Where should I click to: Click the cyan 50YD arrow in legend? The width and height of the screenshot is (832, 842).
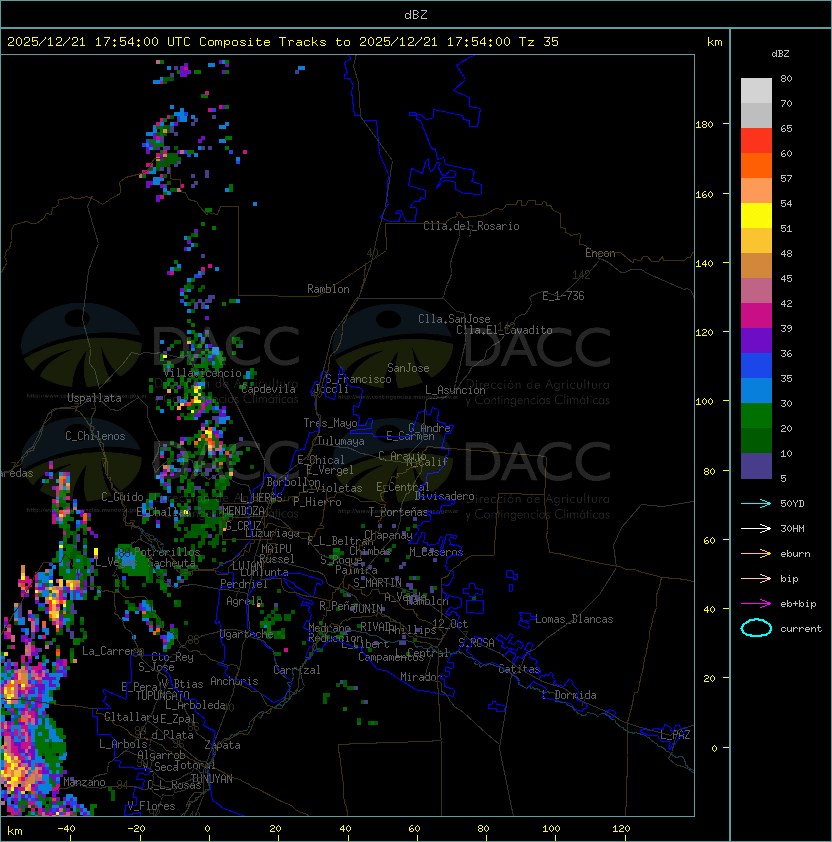[x=756, y=503]
